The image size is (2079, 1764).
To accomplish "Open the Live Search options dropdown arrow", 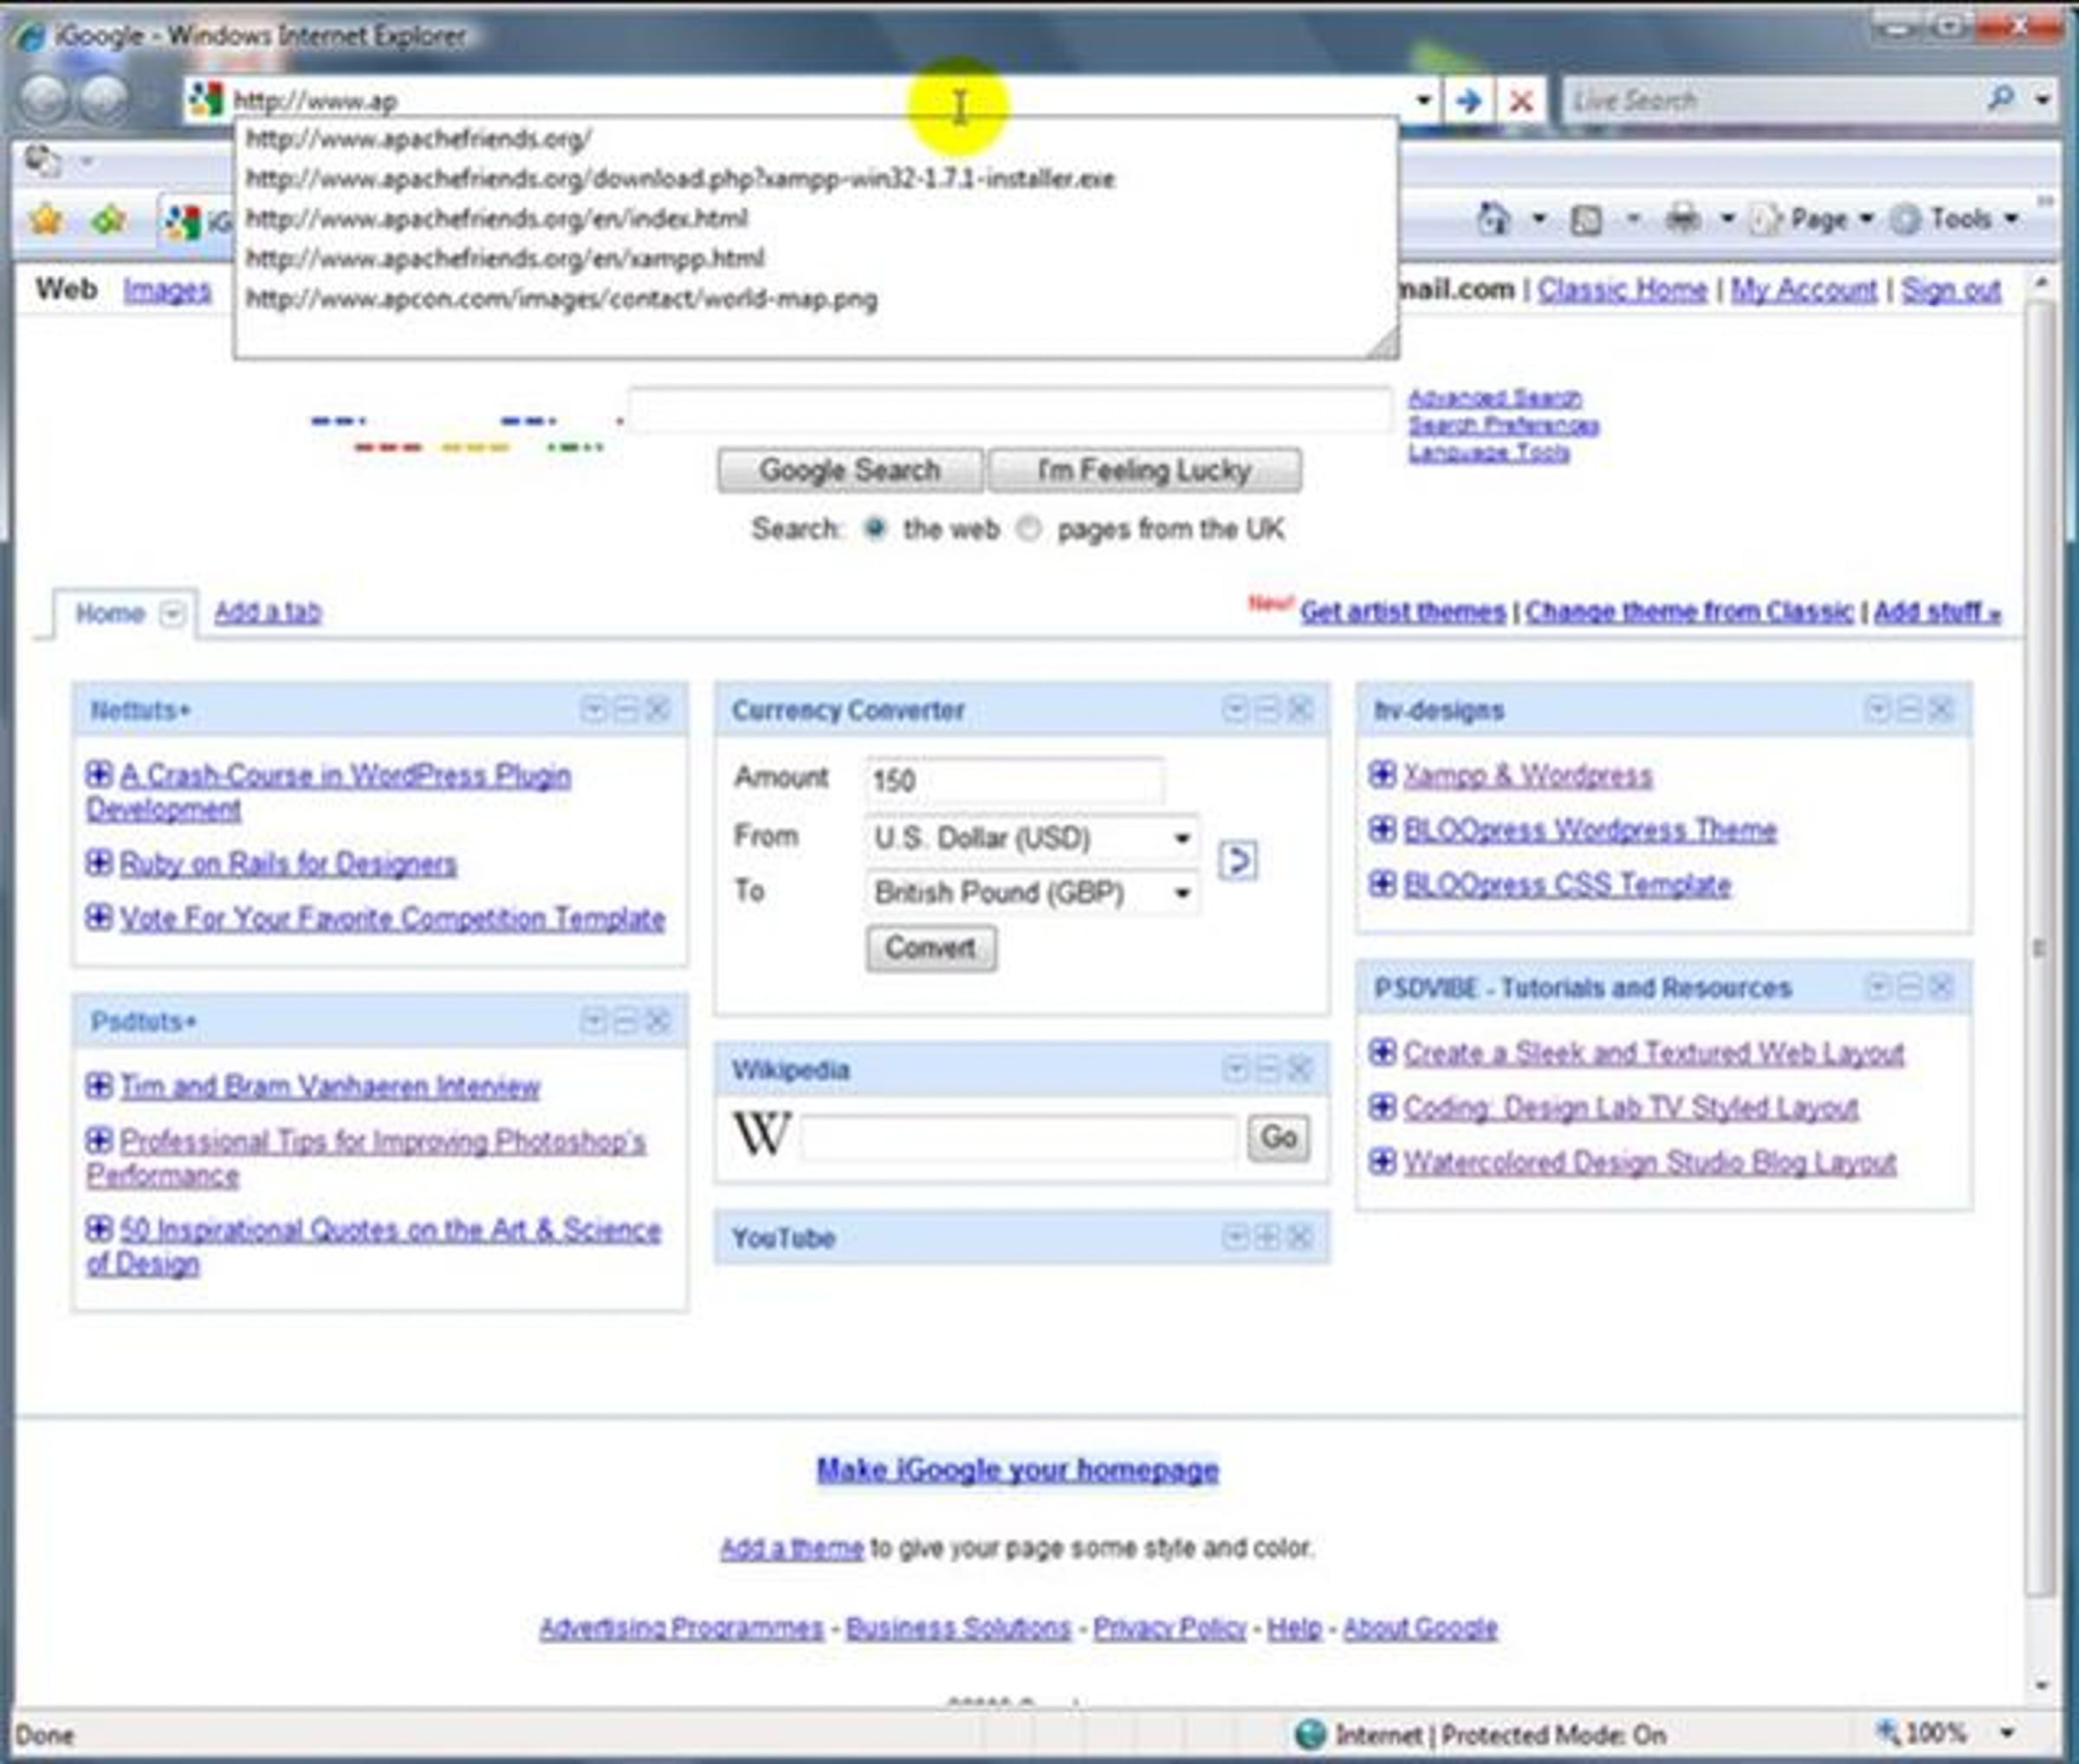I will click(x=2043, y=100).
